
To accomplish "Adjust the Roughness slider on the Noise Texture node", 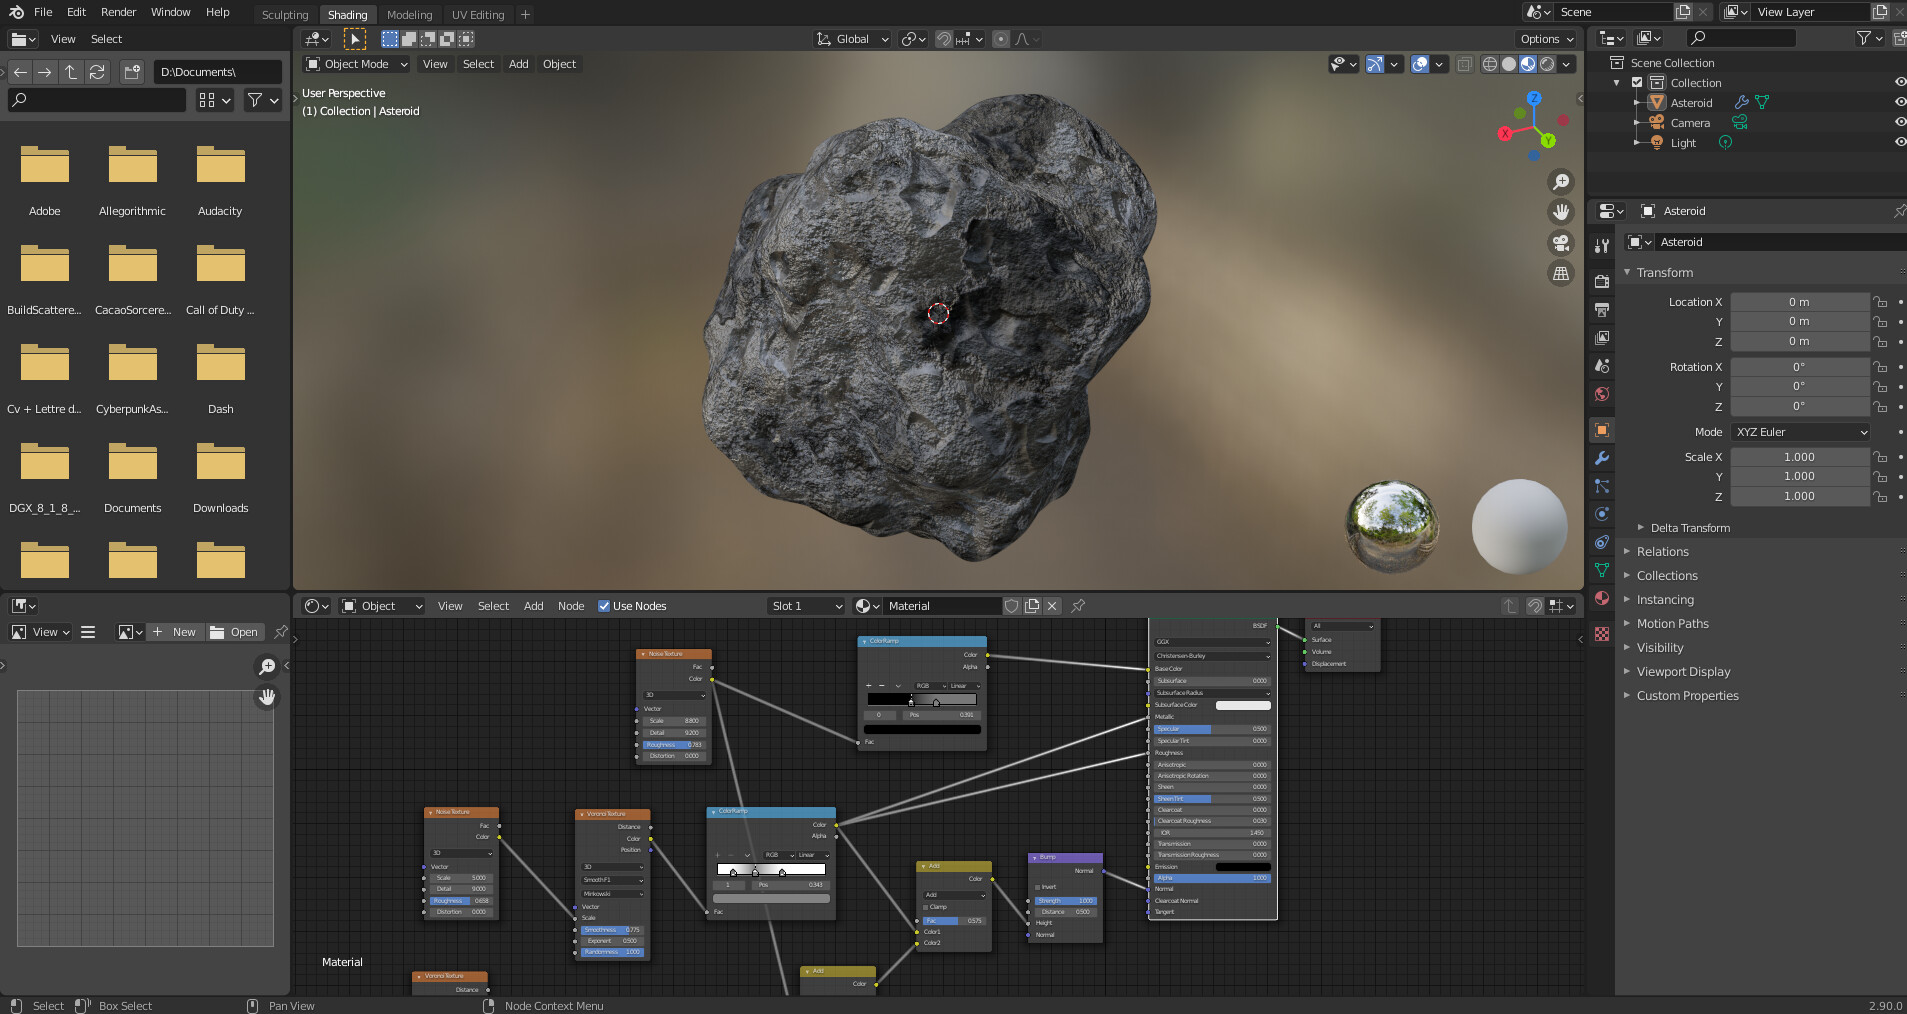I will (x=674, y=745).
